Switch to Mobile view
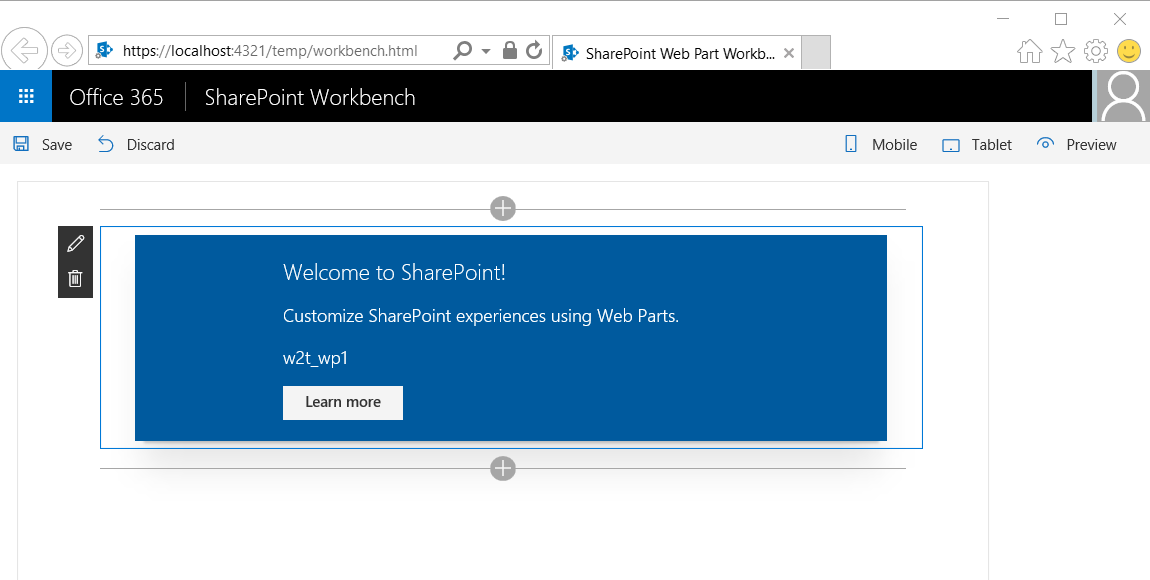This screenshot has width=1150, height=580. tap(880, 144)
